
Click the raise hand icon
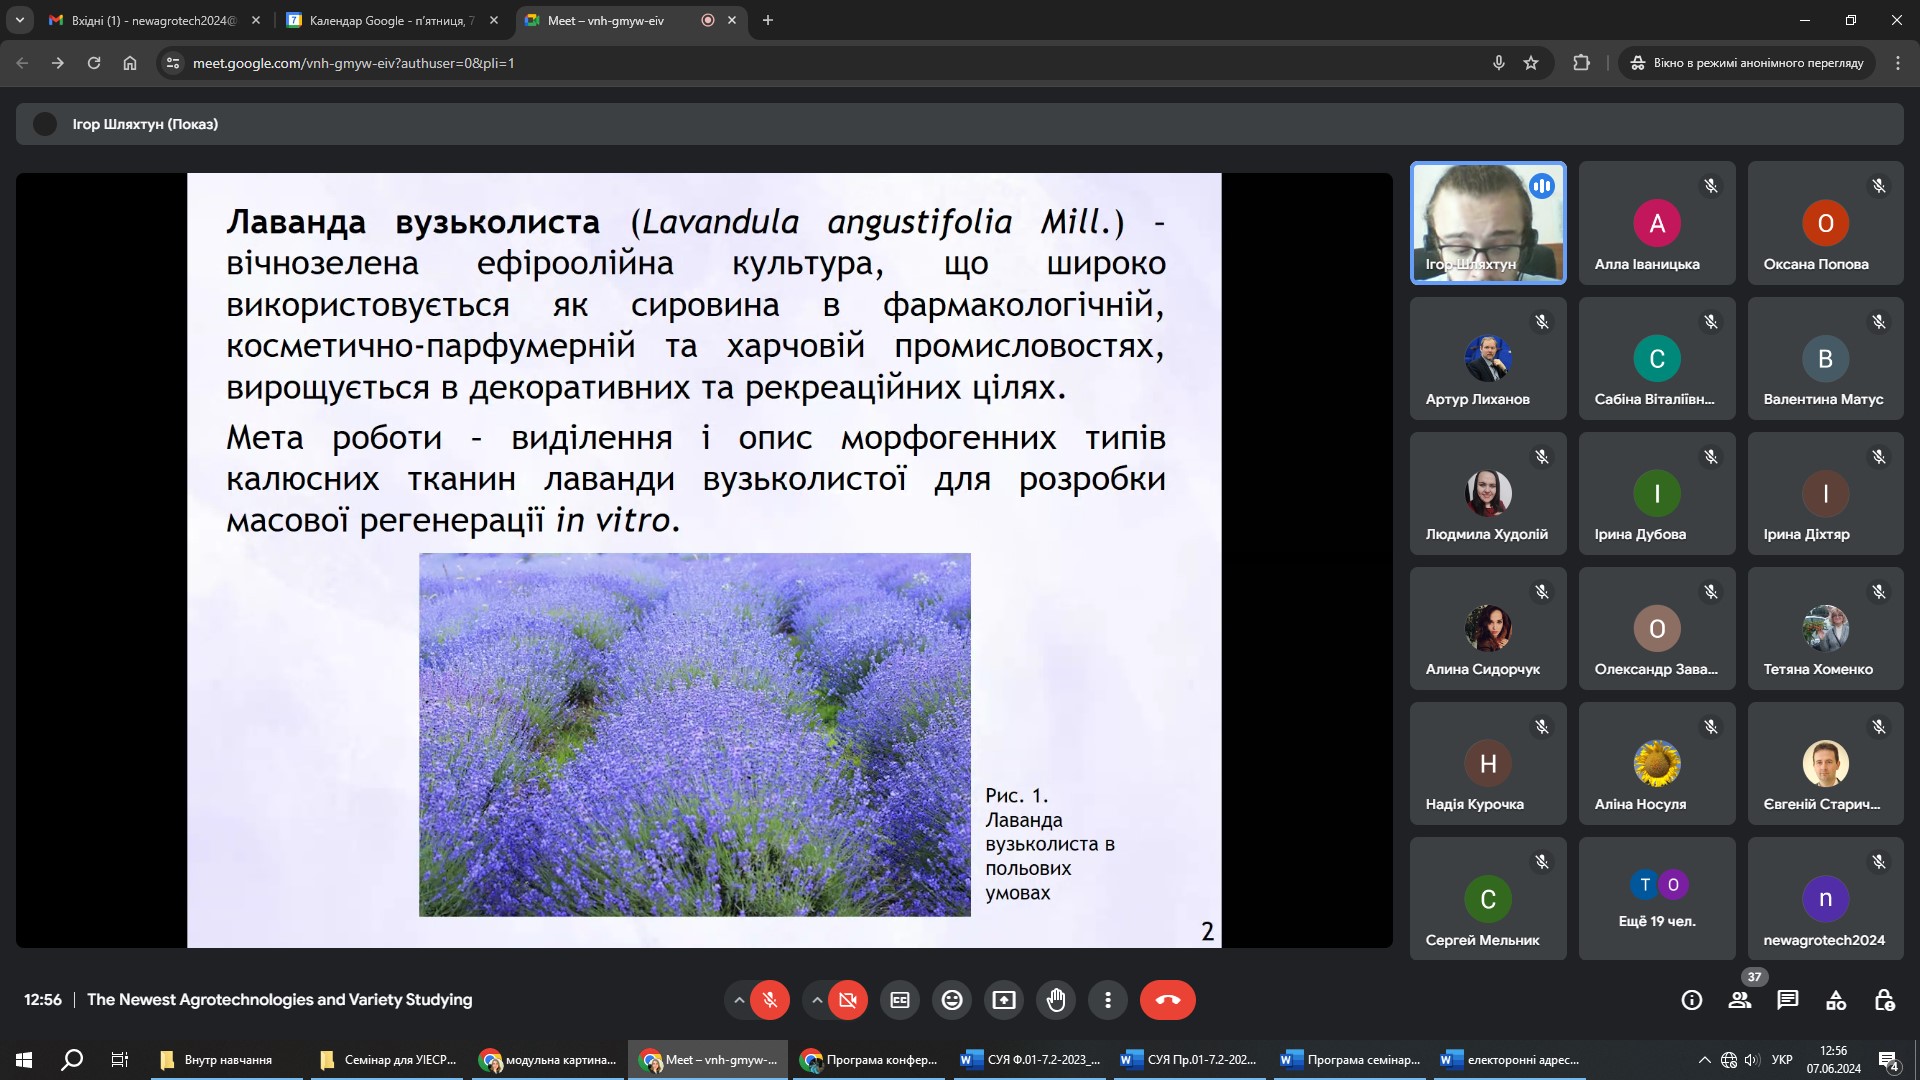(x=1056, y=1000)
